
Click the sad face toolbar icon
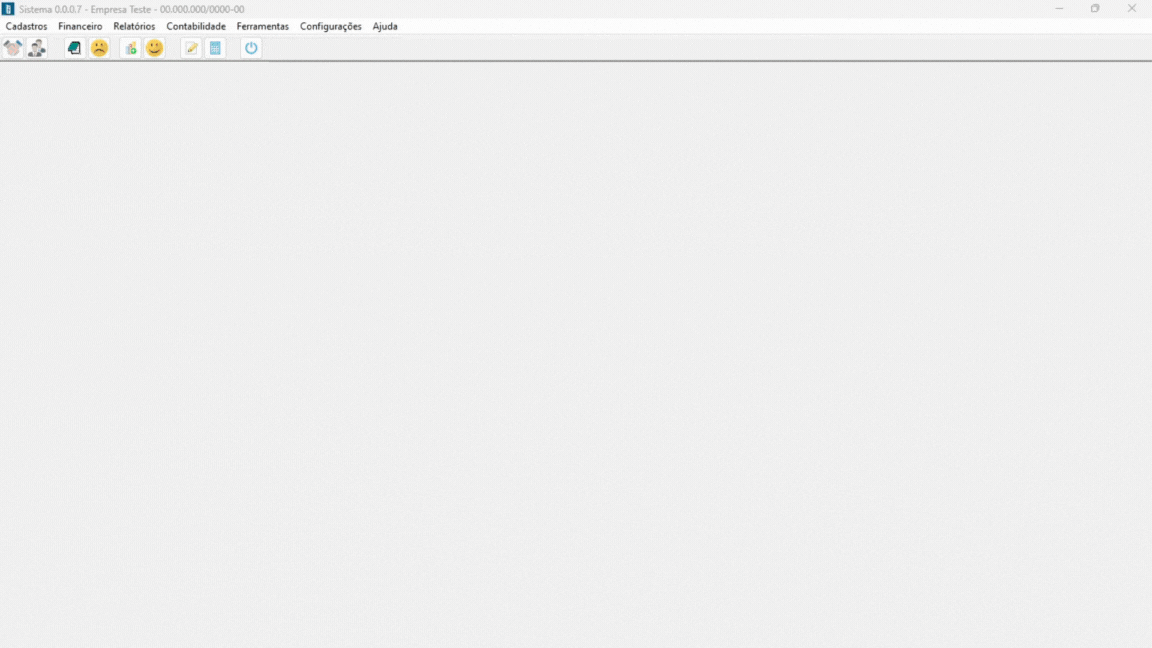[99, 48]
